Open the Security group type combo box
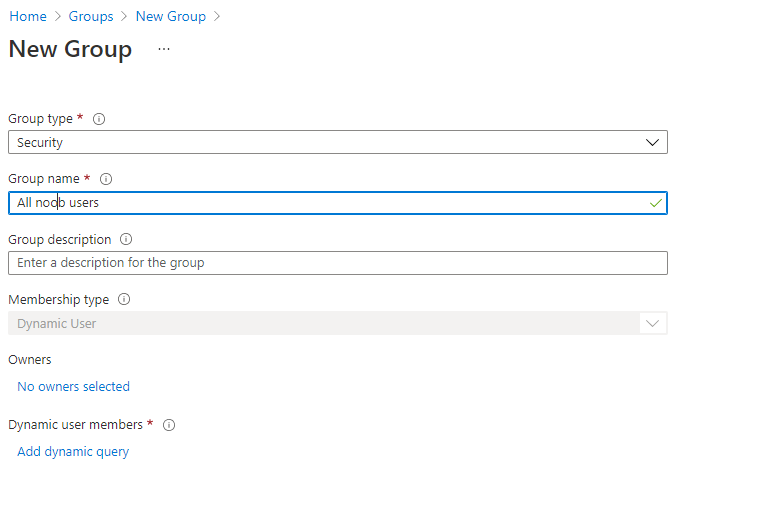The height and width of the screenshot is (518, 761). (x=338, y=142)
